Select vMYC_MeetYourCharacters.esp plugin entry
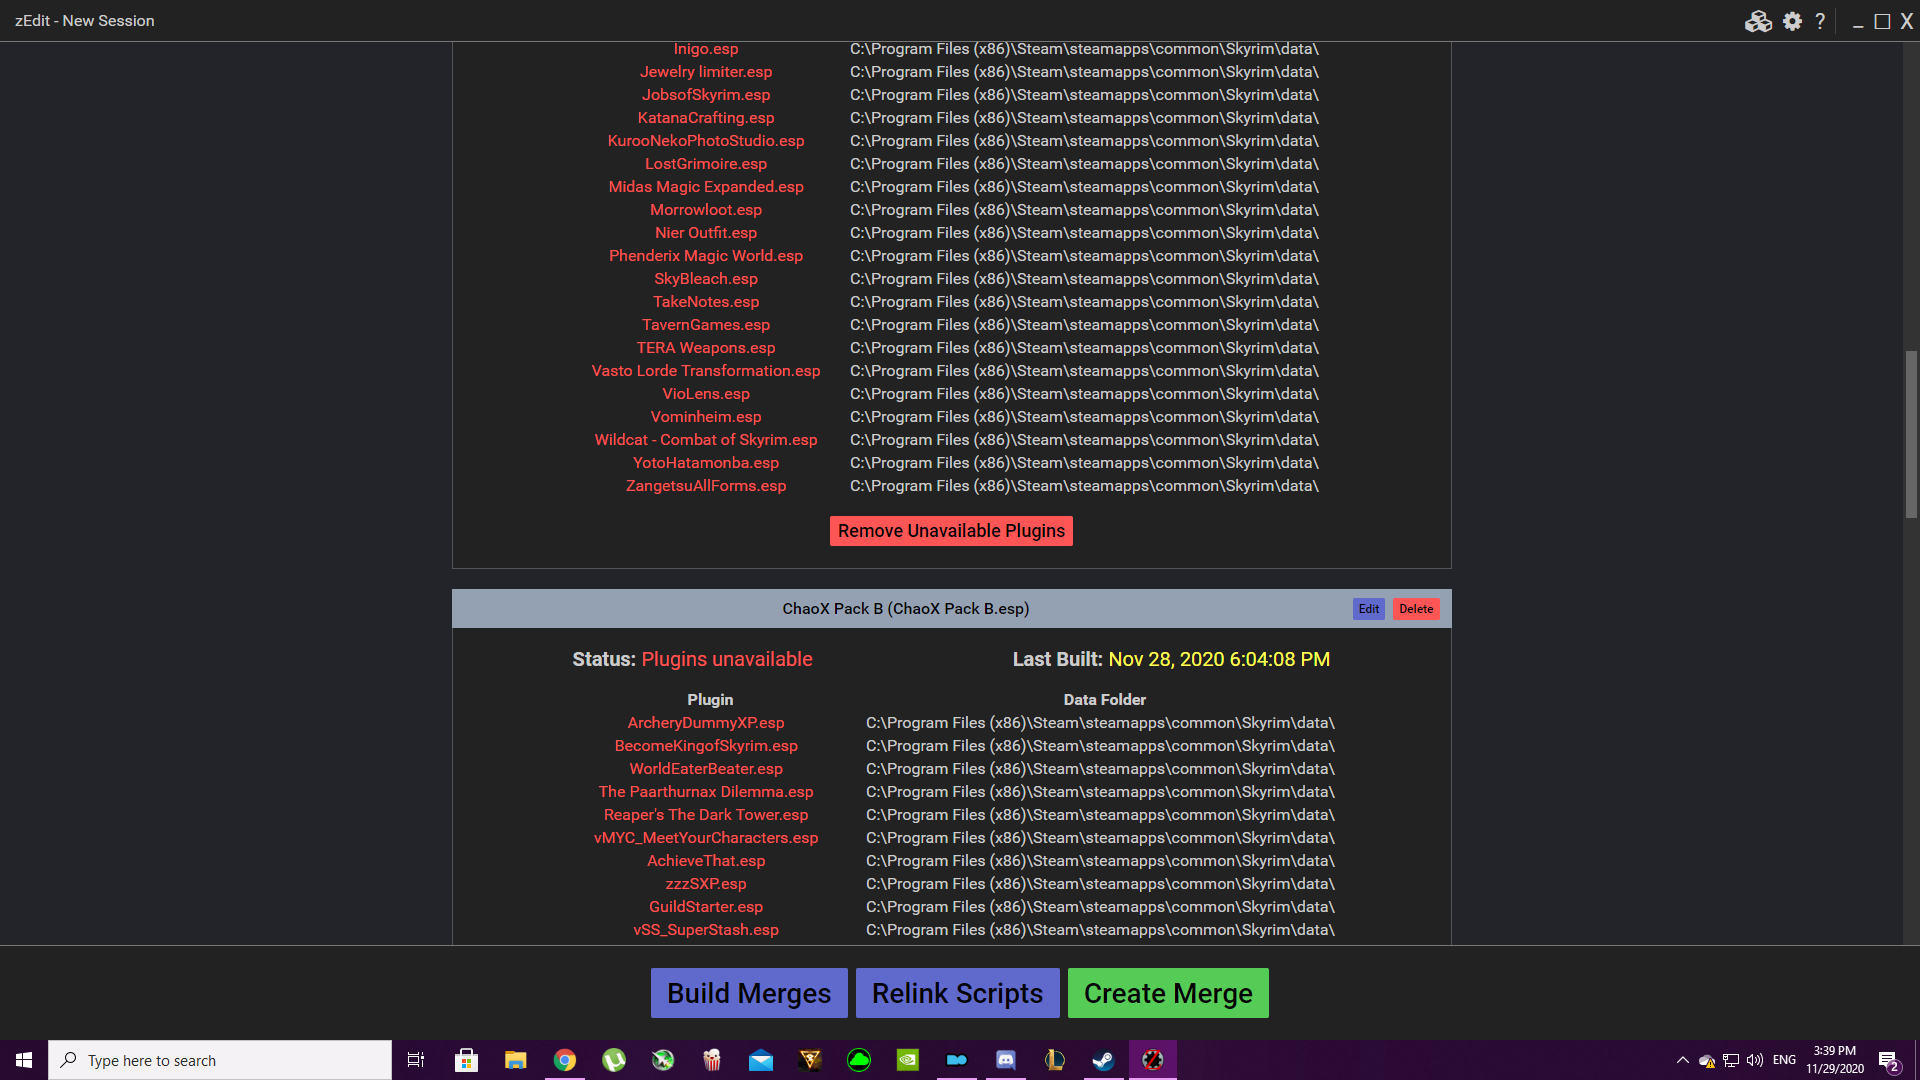 (x=706, y=838)
